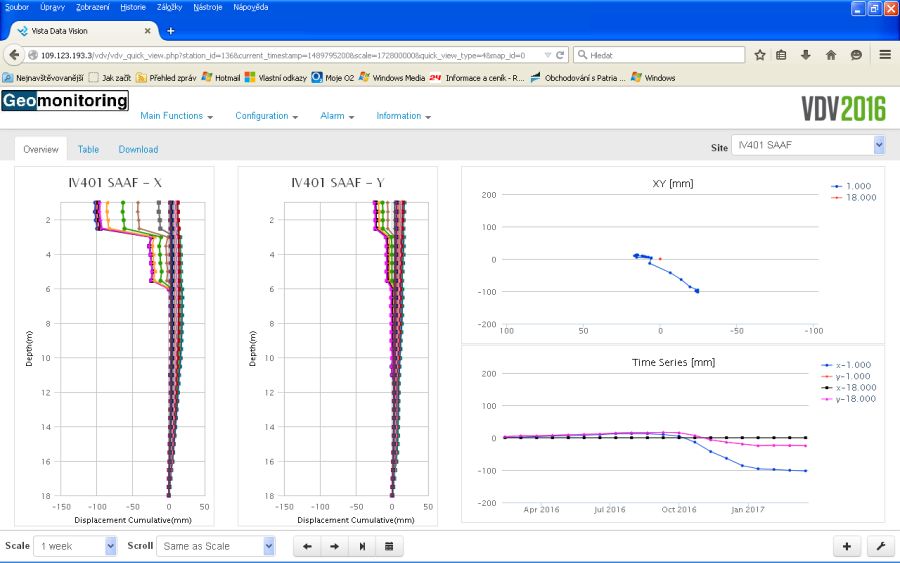Expand Configuration dropdown menu
The image size is (900, 563).
(x=267, y=116)
